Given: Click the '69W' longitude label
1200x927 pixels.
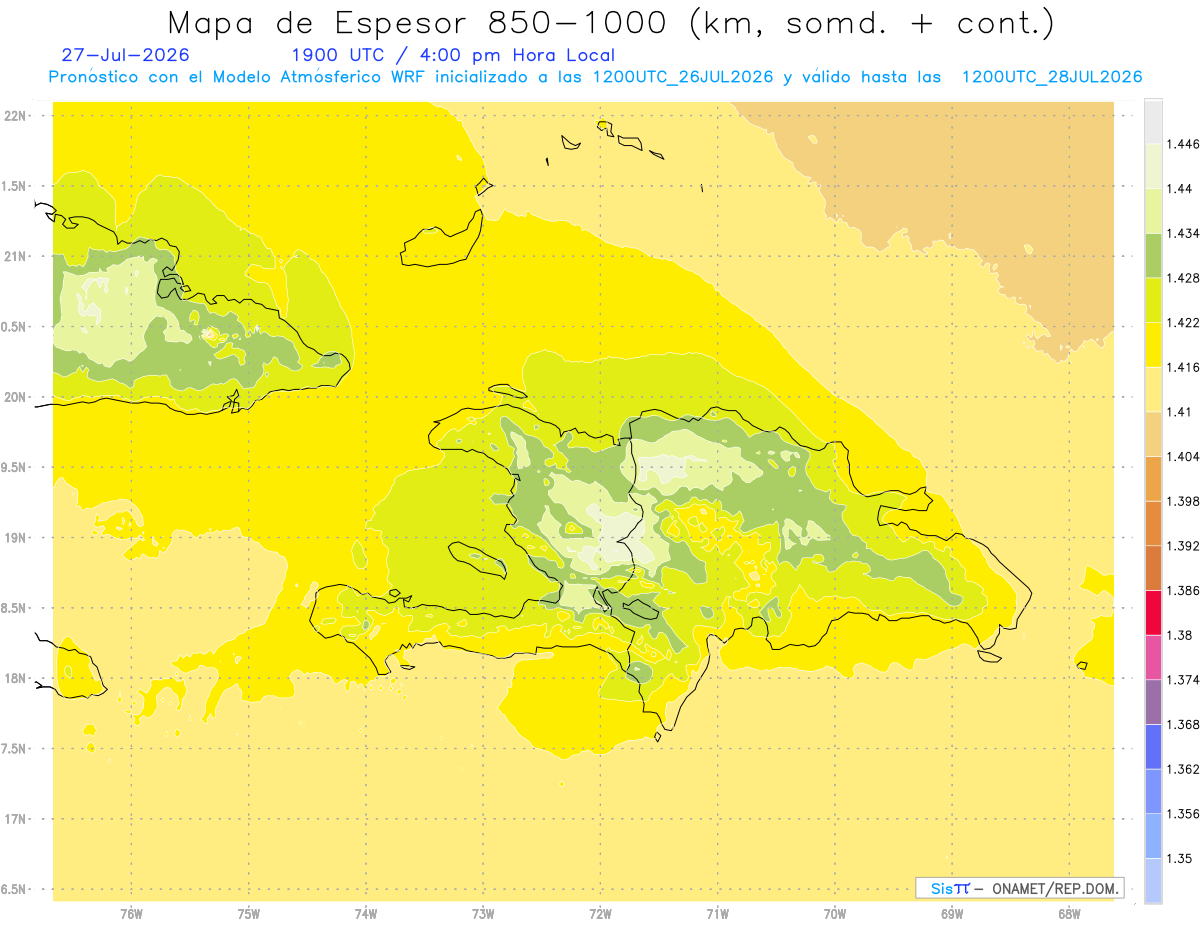Looking at the screenshot, I should click(x=952, y=914).
